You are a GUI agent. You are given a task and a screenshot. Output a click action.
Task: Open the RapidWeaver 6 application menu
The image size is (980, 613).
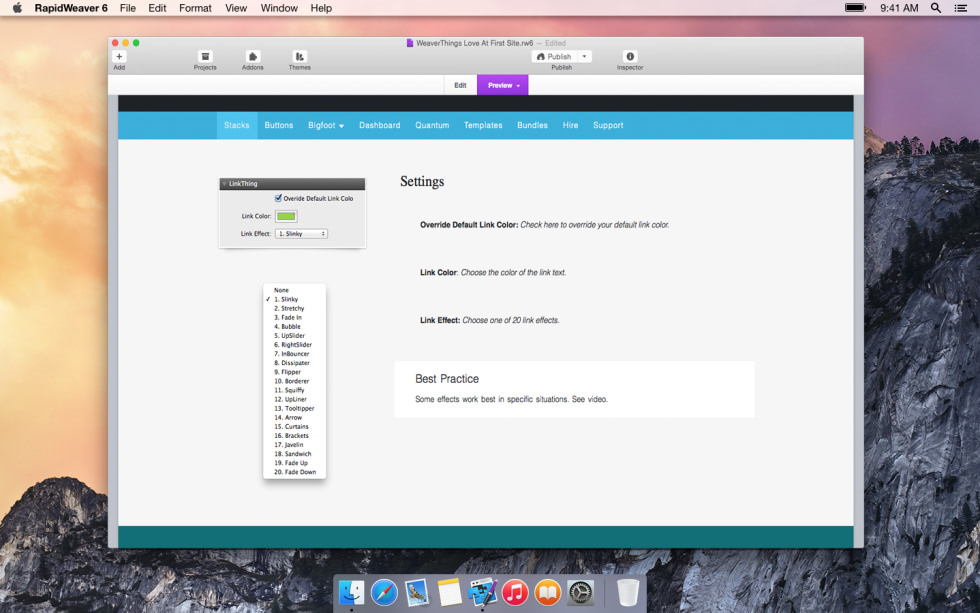coord(71,8)
